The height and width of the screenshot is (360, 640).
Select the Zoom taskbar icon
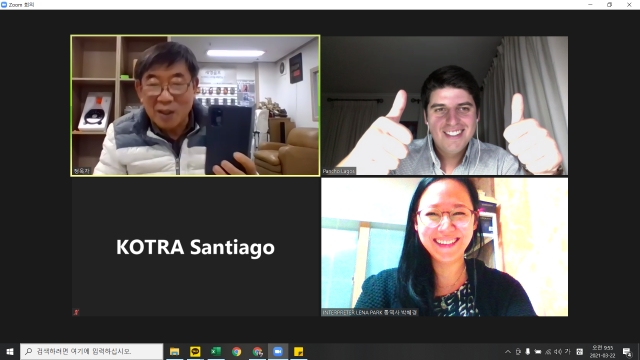(278, 351)
